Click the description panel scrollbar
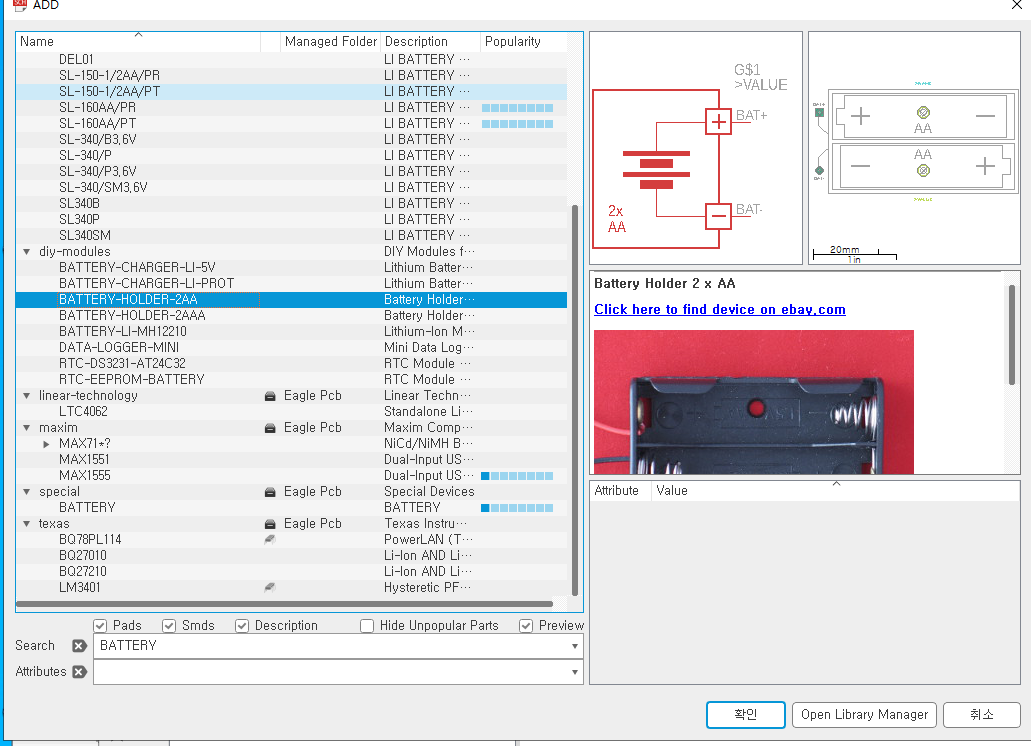The width and height of the screenshot is (1031, 746). [1012, 335]
